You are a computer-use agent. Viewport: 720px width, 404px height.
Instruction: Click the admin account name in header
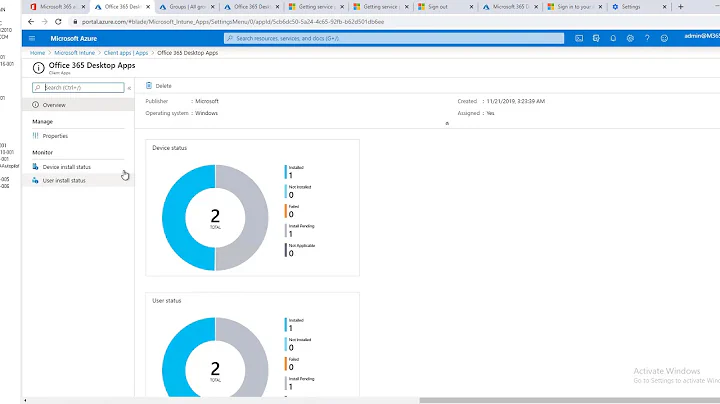coord(702,36)
